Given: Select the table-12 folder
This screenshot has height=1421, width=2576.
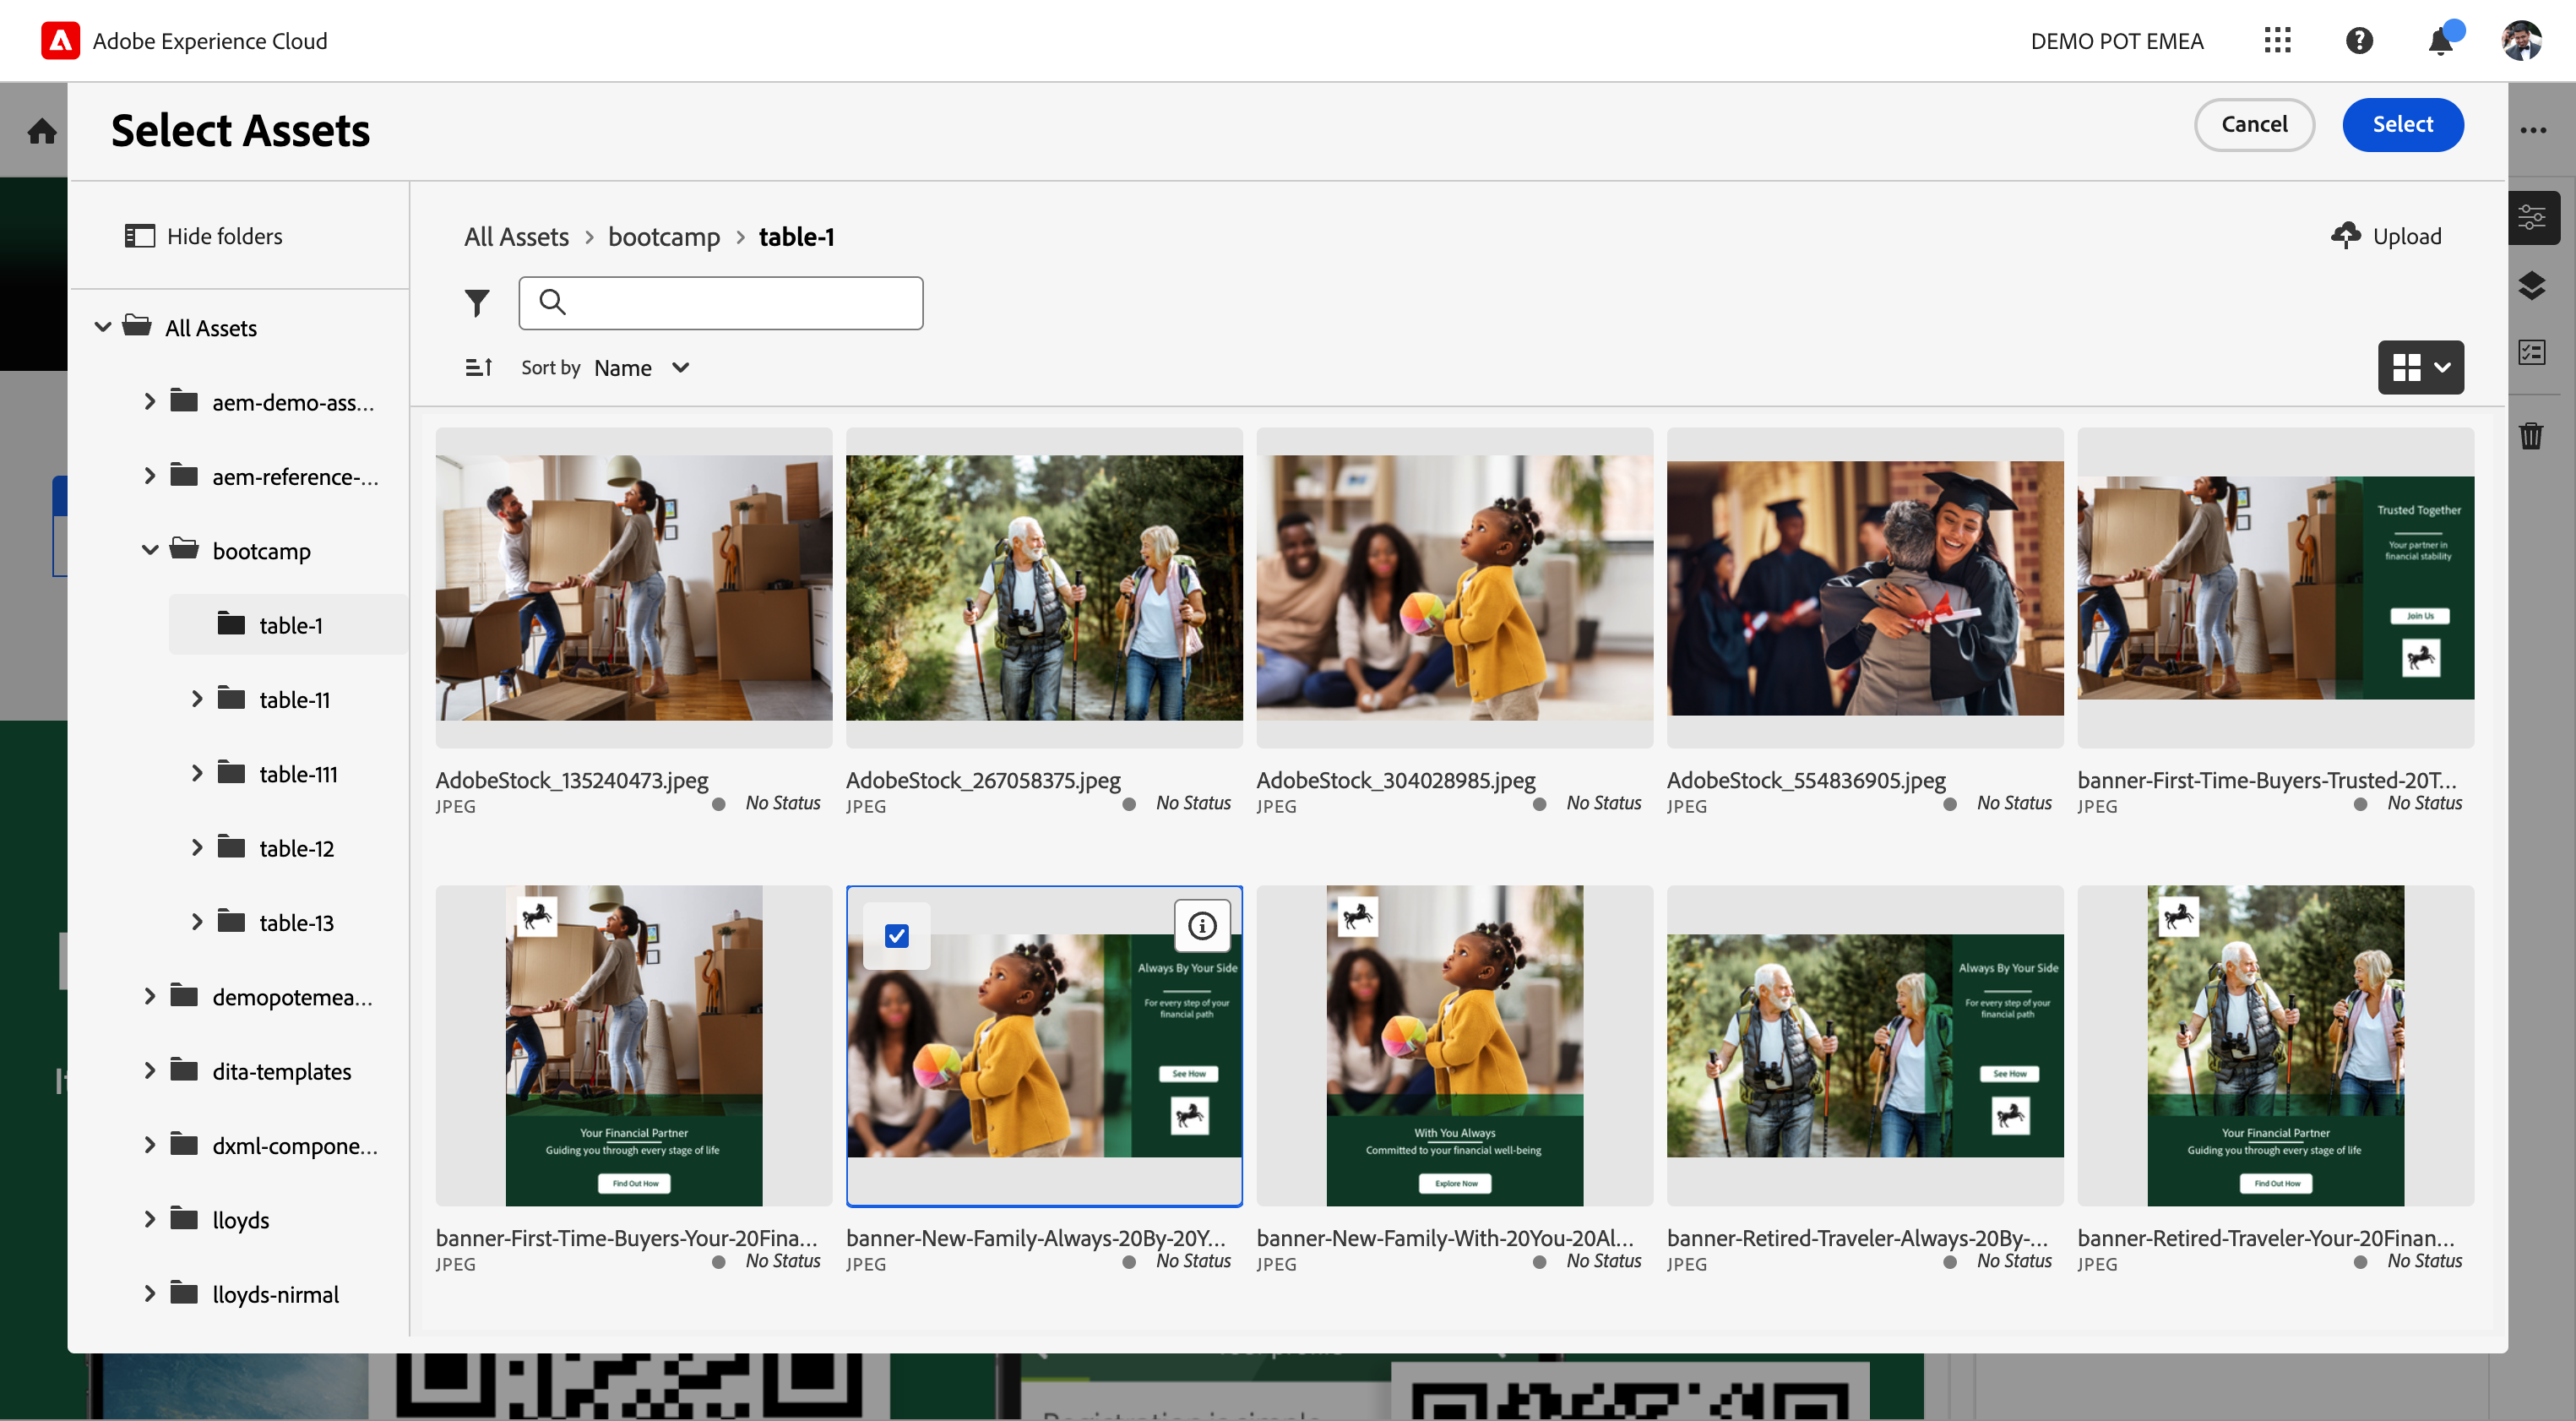Looking at the screenshot, I should pyautogui.click(x=296, y=848).
